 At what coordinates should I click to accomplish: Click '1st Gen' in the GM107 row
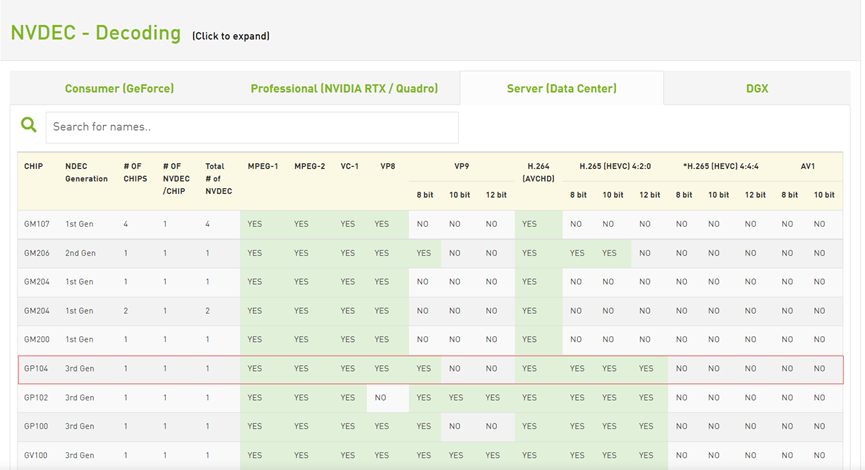[79, 224]
